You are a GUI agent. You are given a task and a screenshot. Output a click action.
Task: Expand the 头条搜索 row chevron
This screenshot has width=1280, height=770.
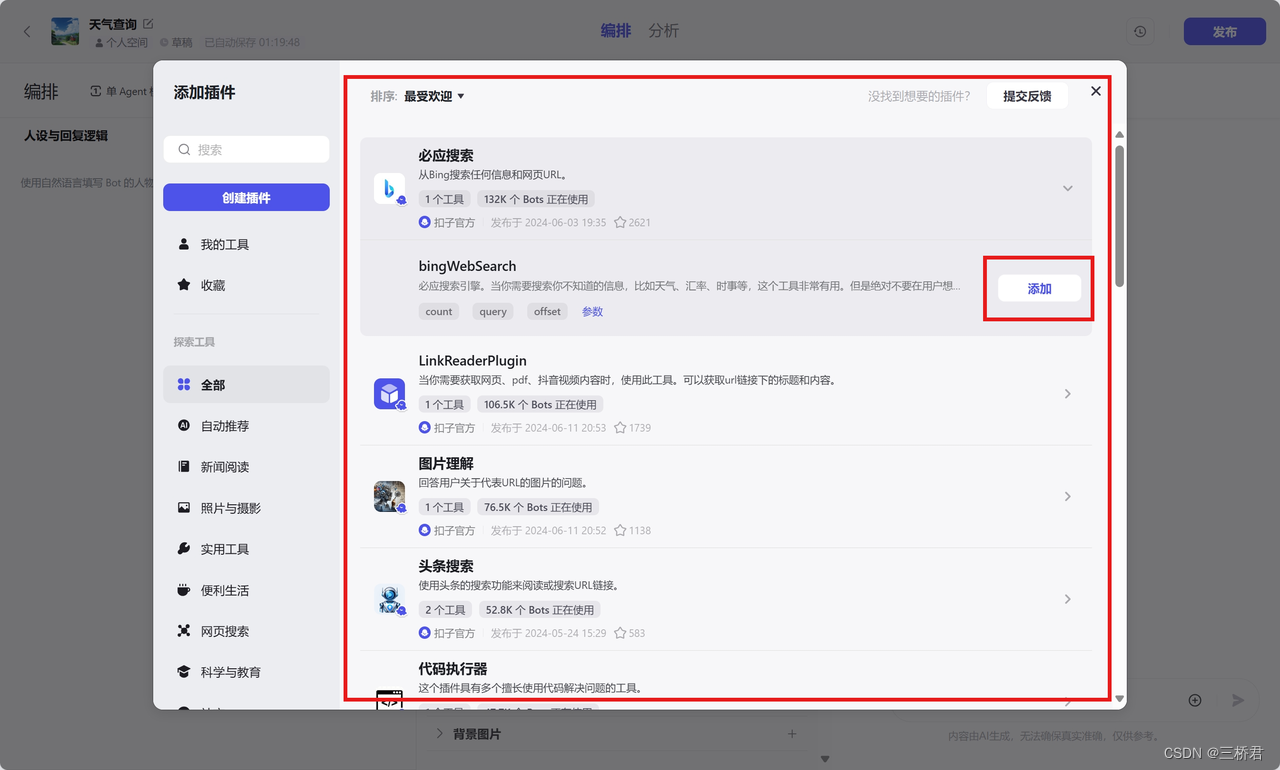pyautogui.click(x=1067, y=599)
